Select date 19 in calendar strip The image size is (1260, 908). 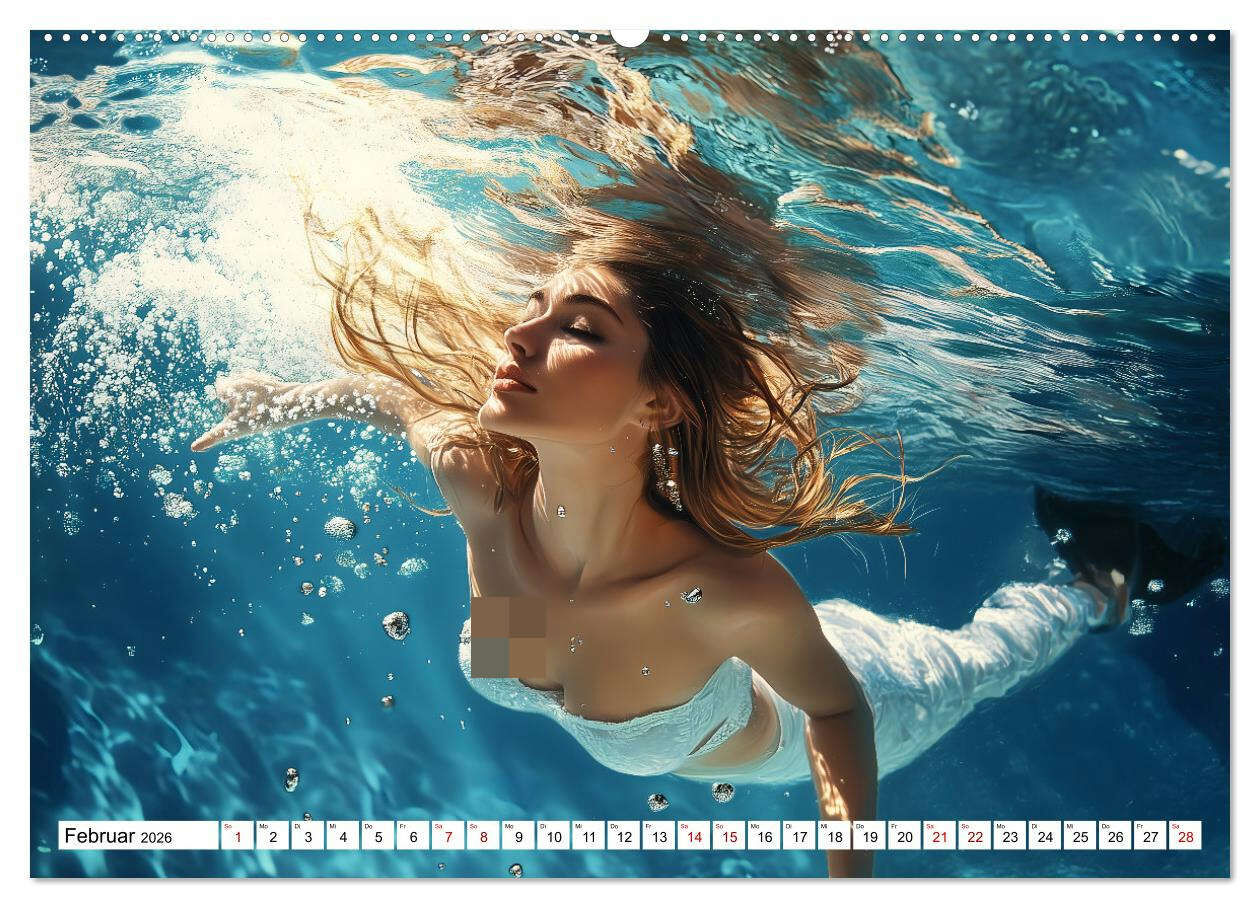(869, 836)
